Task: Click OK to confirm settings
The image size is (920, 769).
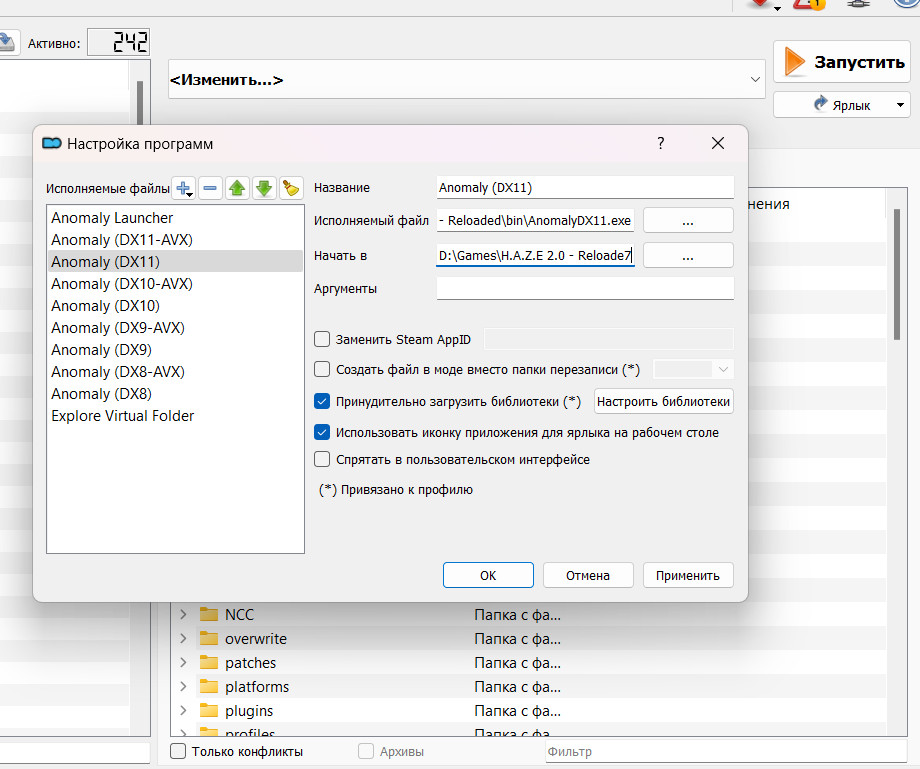Action: [x=488, y=575]
